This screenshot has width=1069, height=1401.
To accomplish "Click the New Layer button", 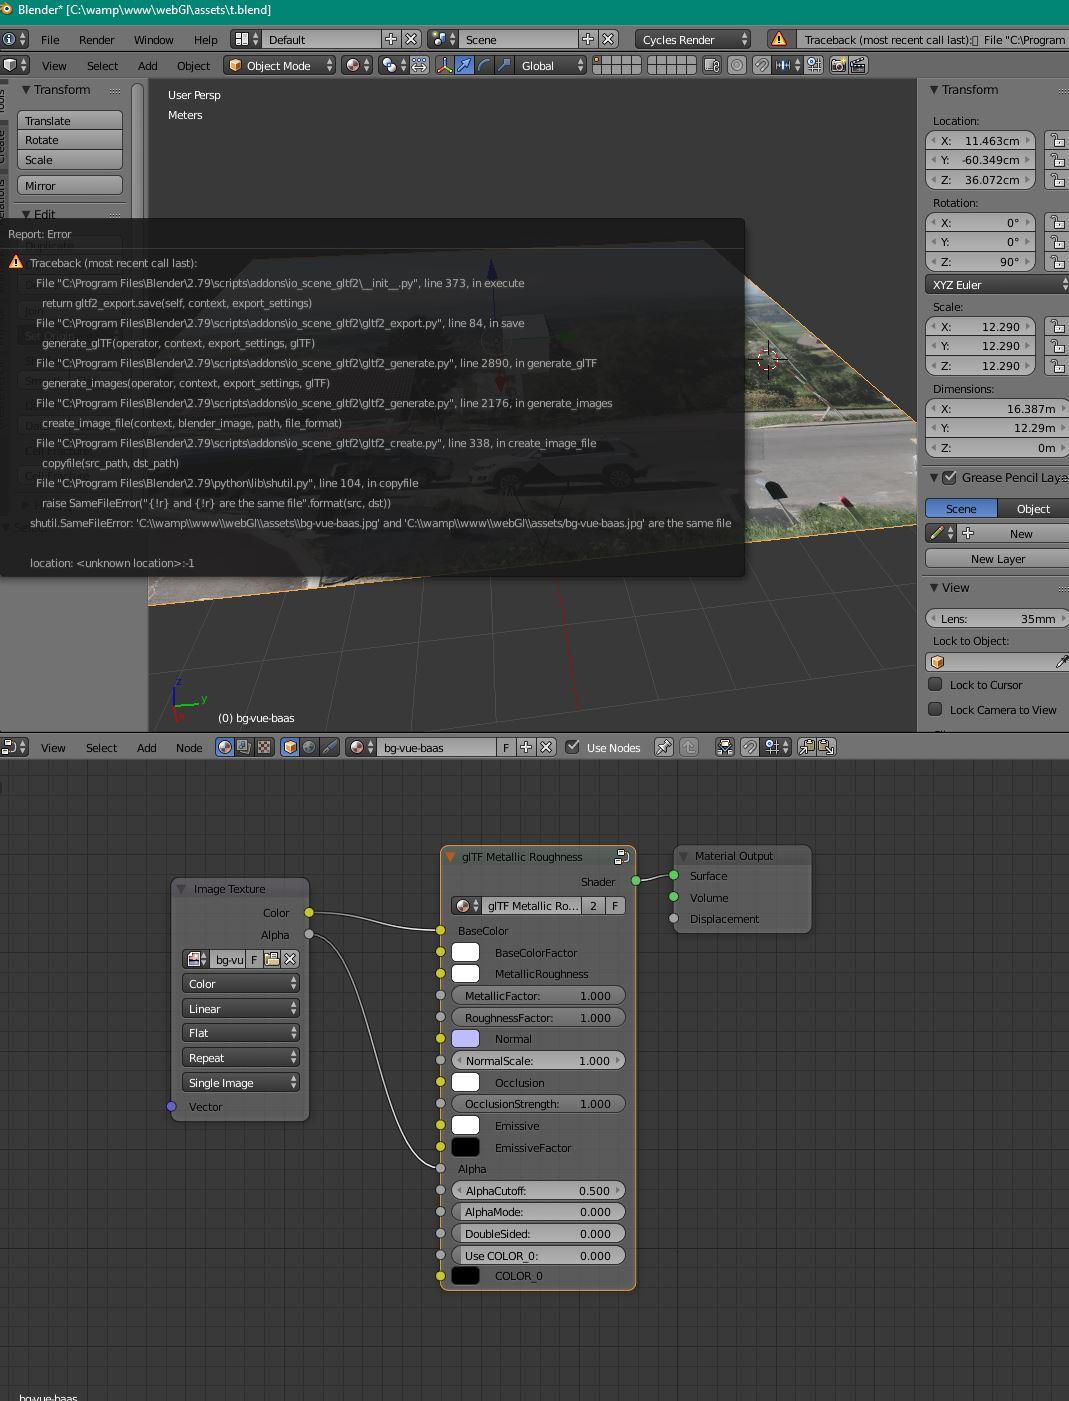I will click(x=998, y=559).
